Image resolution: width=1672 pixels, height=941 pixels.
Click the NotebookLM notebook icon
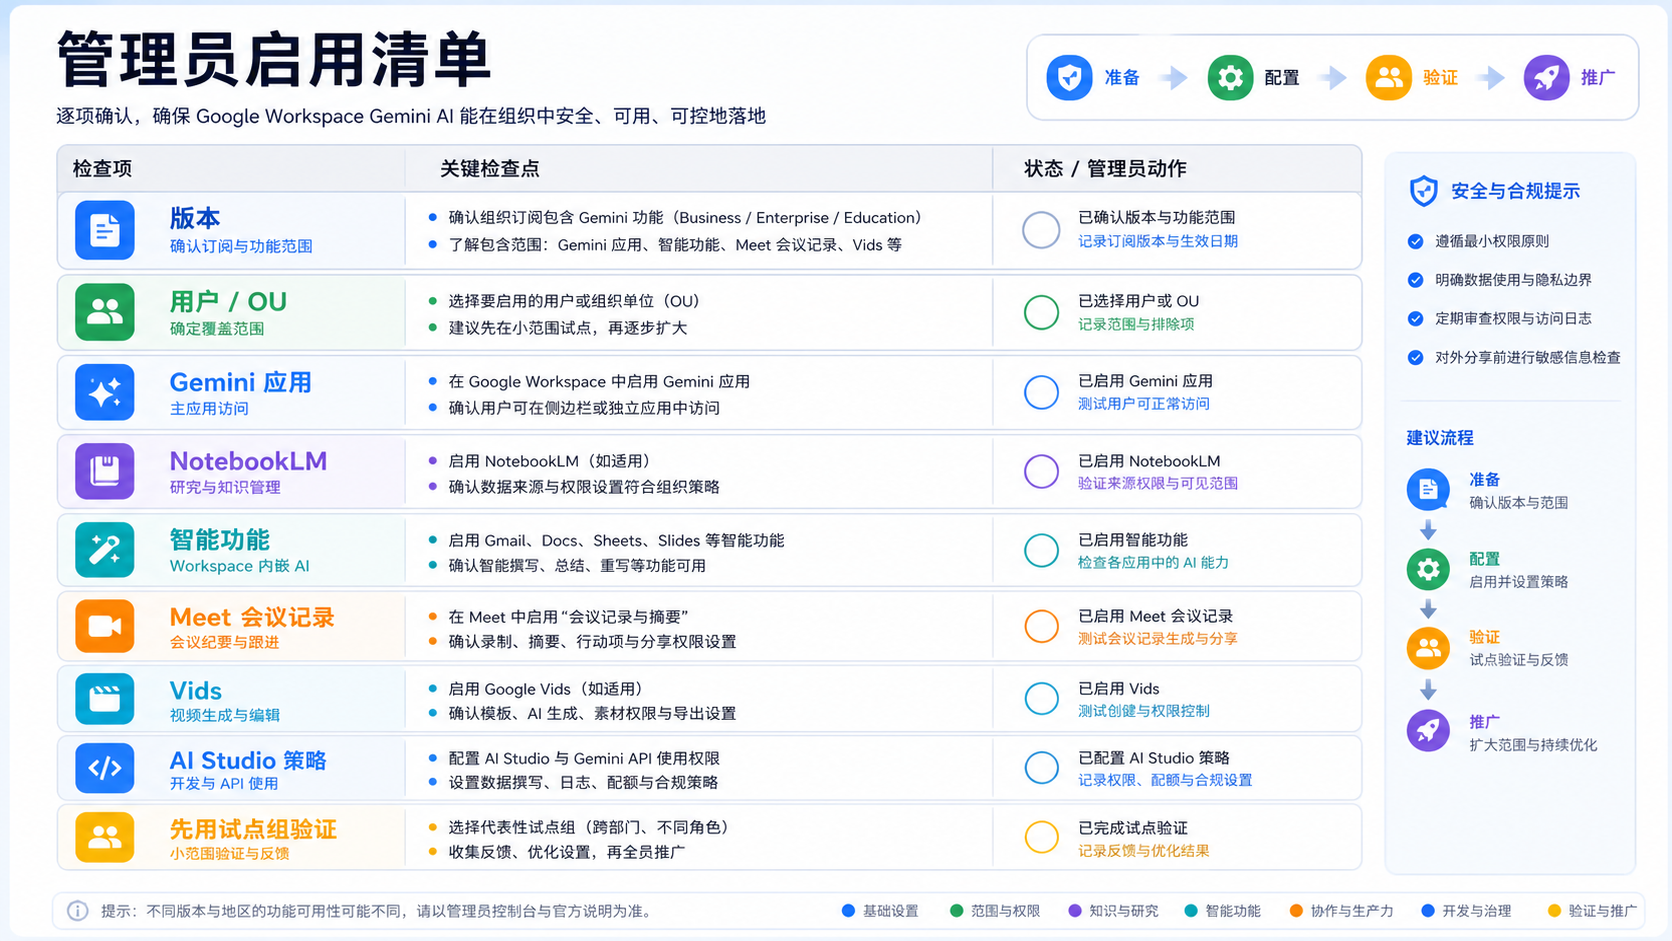[x=105, y=471]
